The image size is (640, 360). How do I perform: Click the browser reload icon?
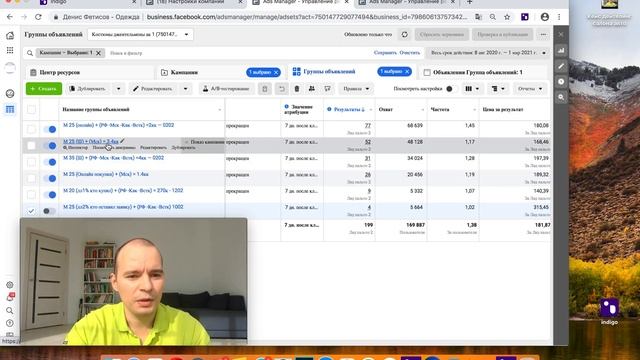click(38, 17)
